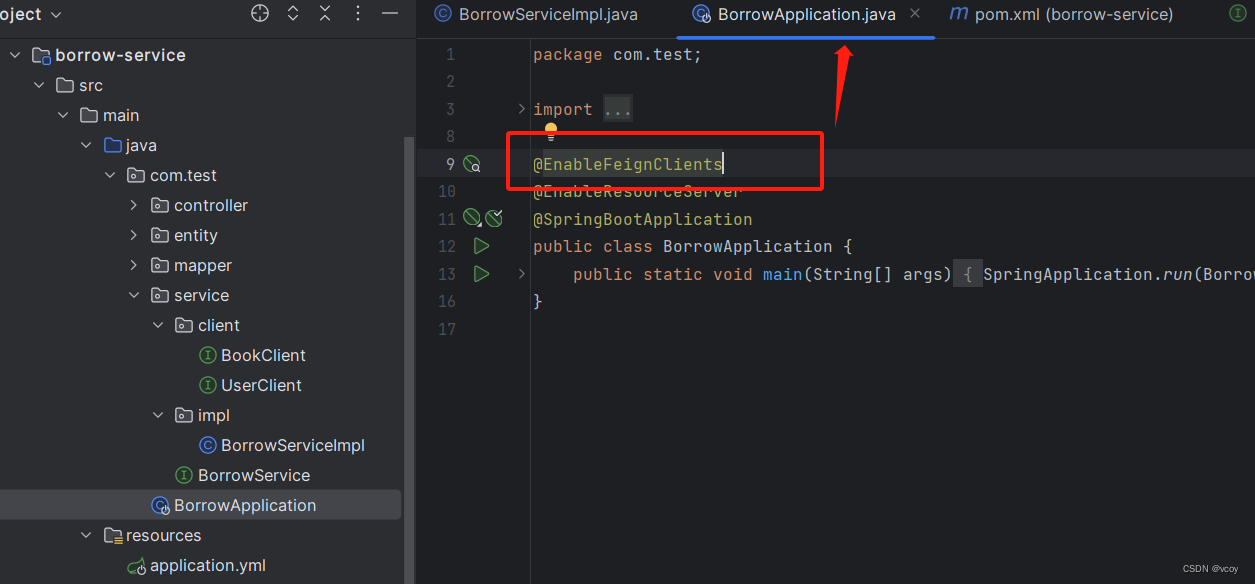Open application.yml file in tree
The height and width of the screenshot is (584, 1255).
click(208, 565)
